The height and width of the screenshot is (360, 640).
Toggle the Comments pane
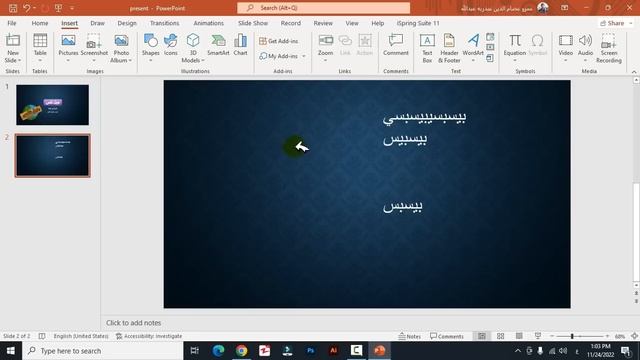447,336
